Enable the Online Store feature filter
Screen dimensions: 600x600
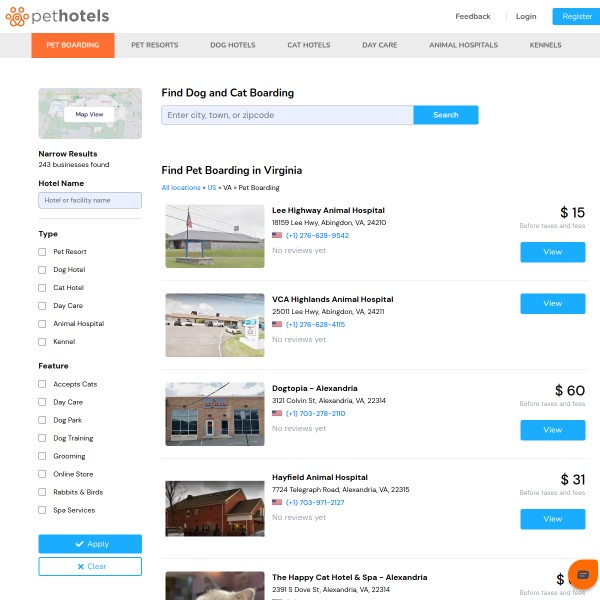coord(42,474)
